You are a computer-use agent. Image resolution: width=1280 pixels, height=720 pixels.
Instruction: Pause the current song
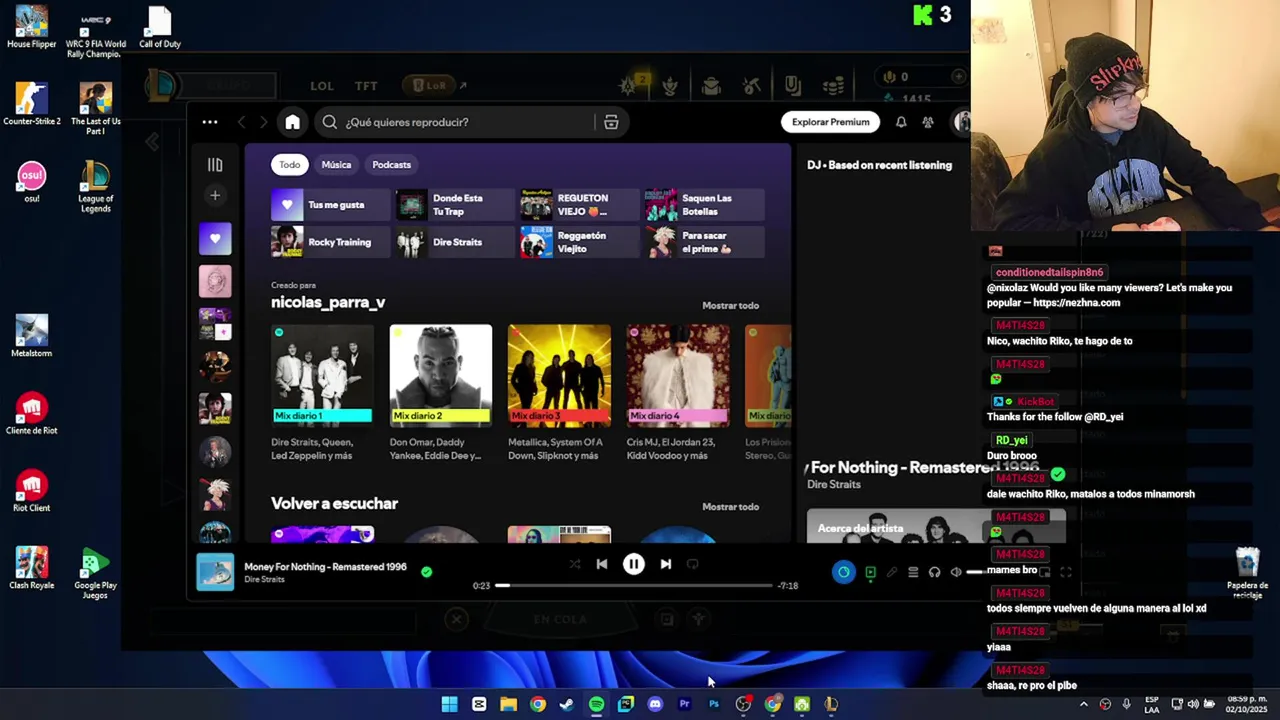(634, 564)
